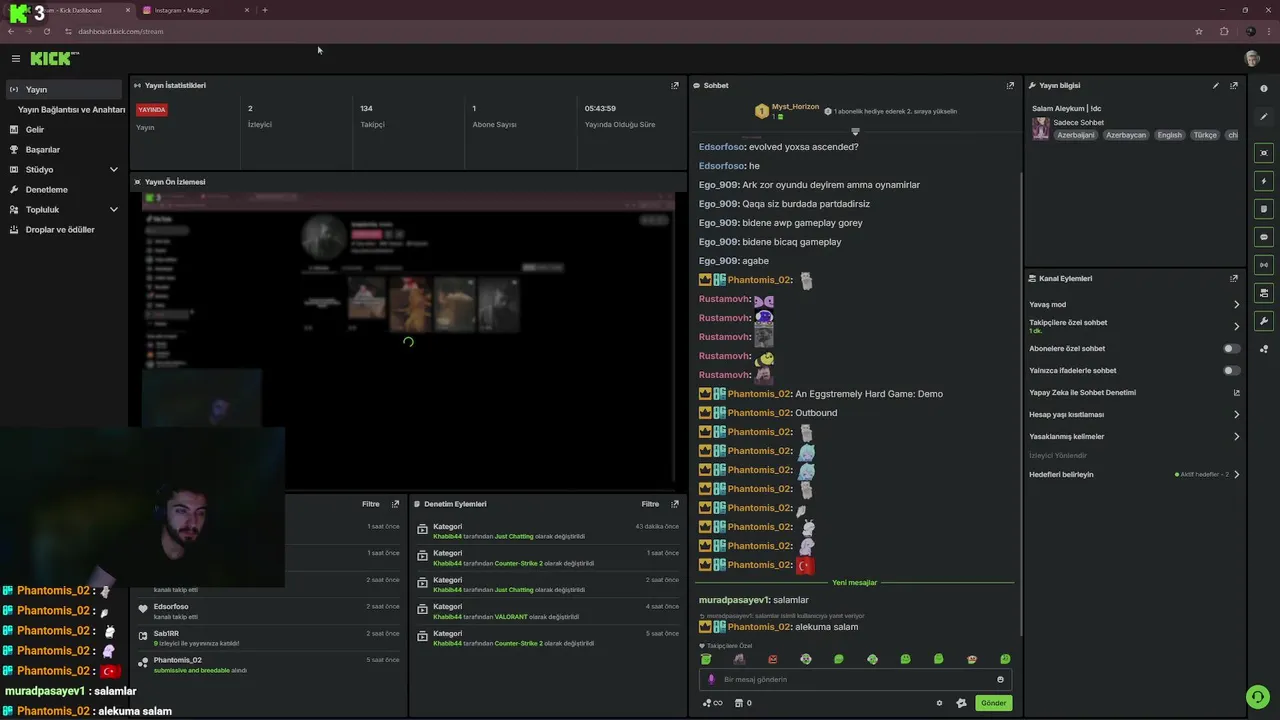The width and height of the screenshot is (1280, 720).
Task: Bookmark this page with the star icon
Action: tap(1199, 31)
